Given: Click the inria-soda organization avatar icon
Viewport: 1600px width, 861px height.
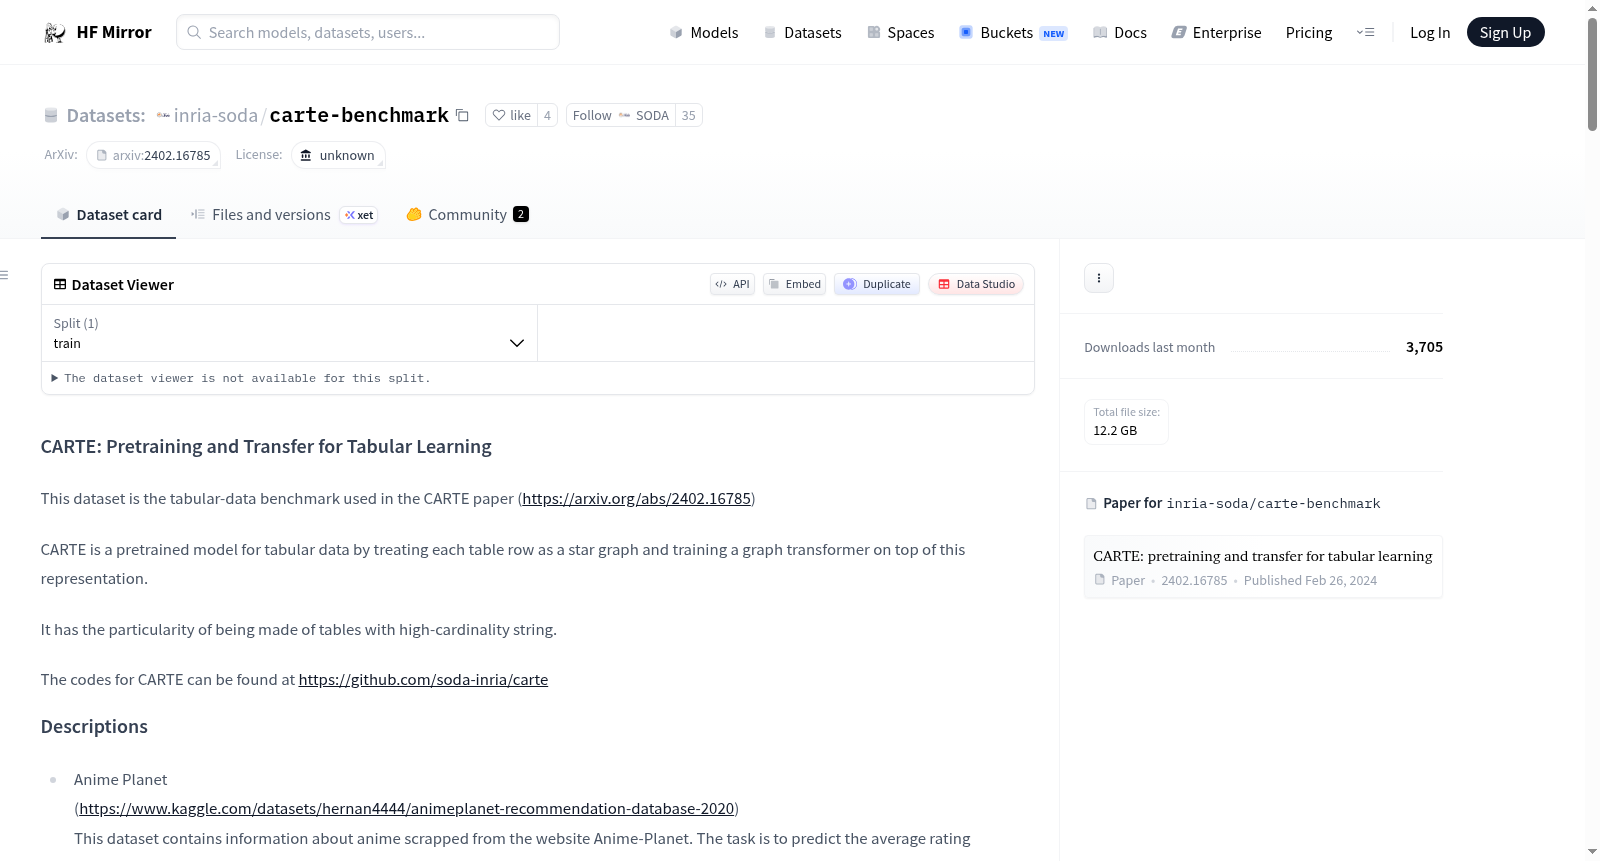Looking at the screenshot, I should [163, 115].
